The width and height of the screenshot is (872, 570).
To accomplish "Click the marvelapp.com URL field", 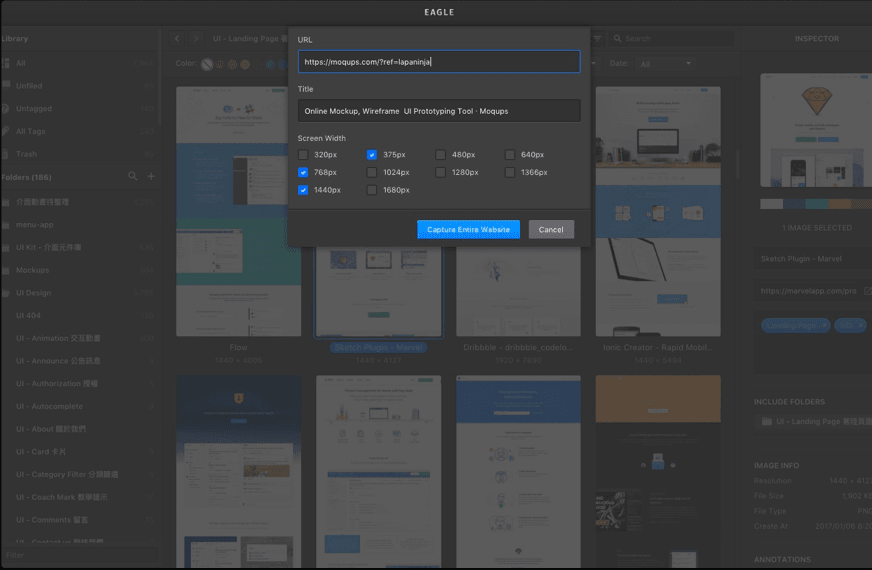I will (809, 291).
